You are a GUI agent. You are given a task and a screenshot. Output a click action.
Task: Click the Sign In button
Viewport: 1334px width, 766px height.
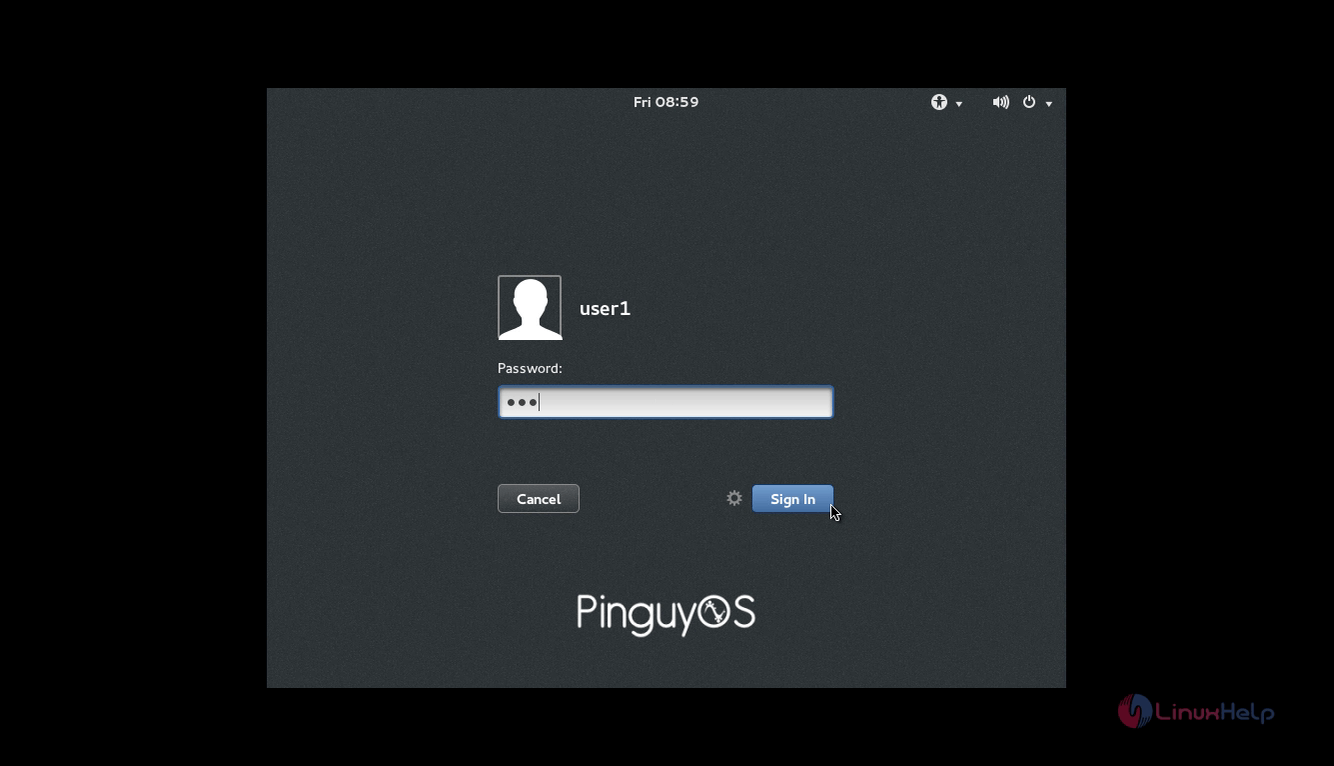793,499
